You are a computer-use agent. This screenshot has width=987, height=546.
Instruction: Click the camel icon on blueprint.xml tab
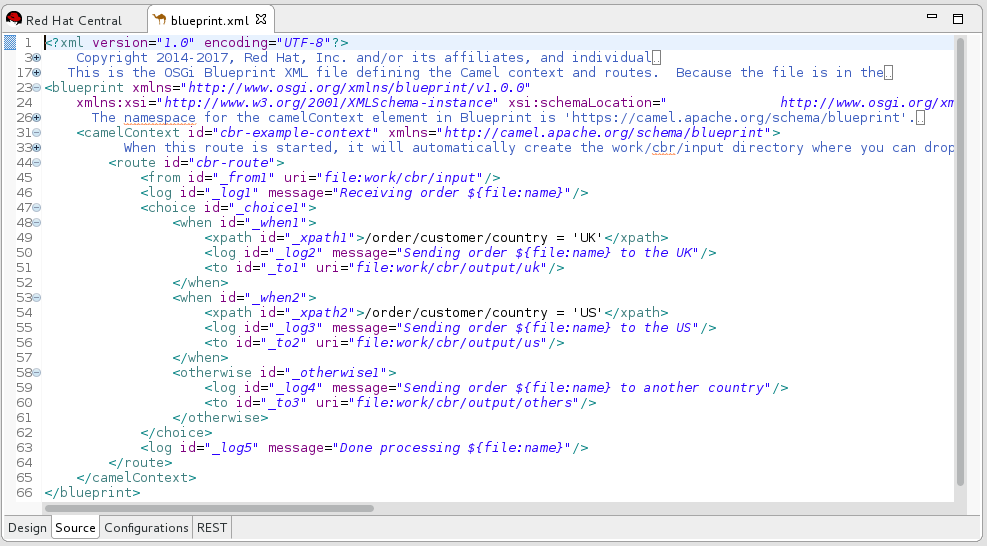pyautogui.click(x=160, y=20)
